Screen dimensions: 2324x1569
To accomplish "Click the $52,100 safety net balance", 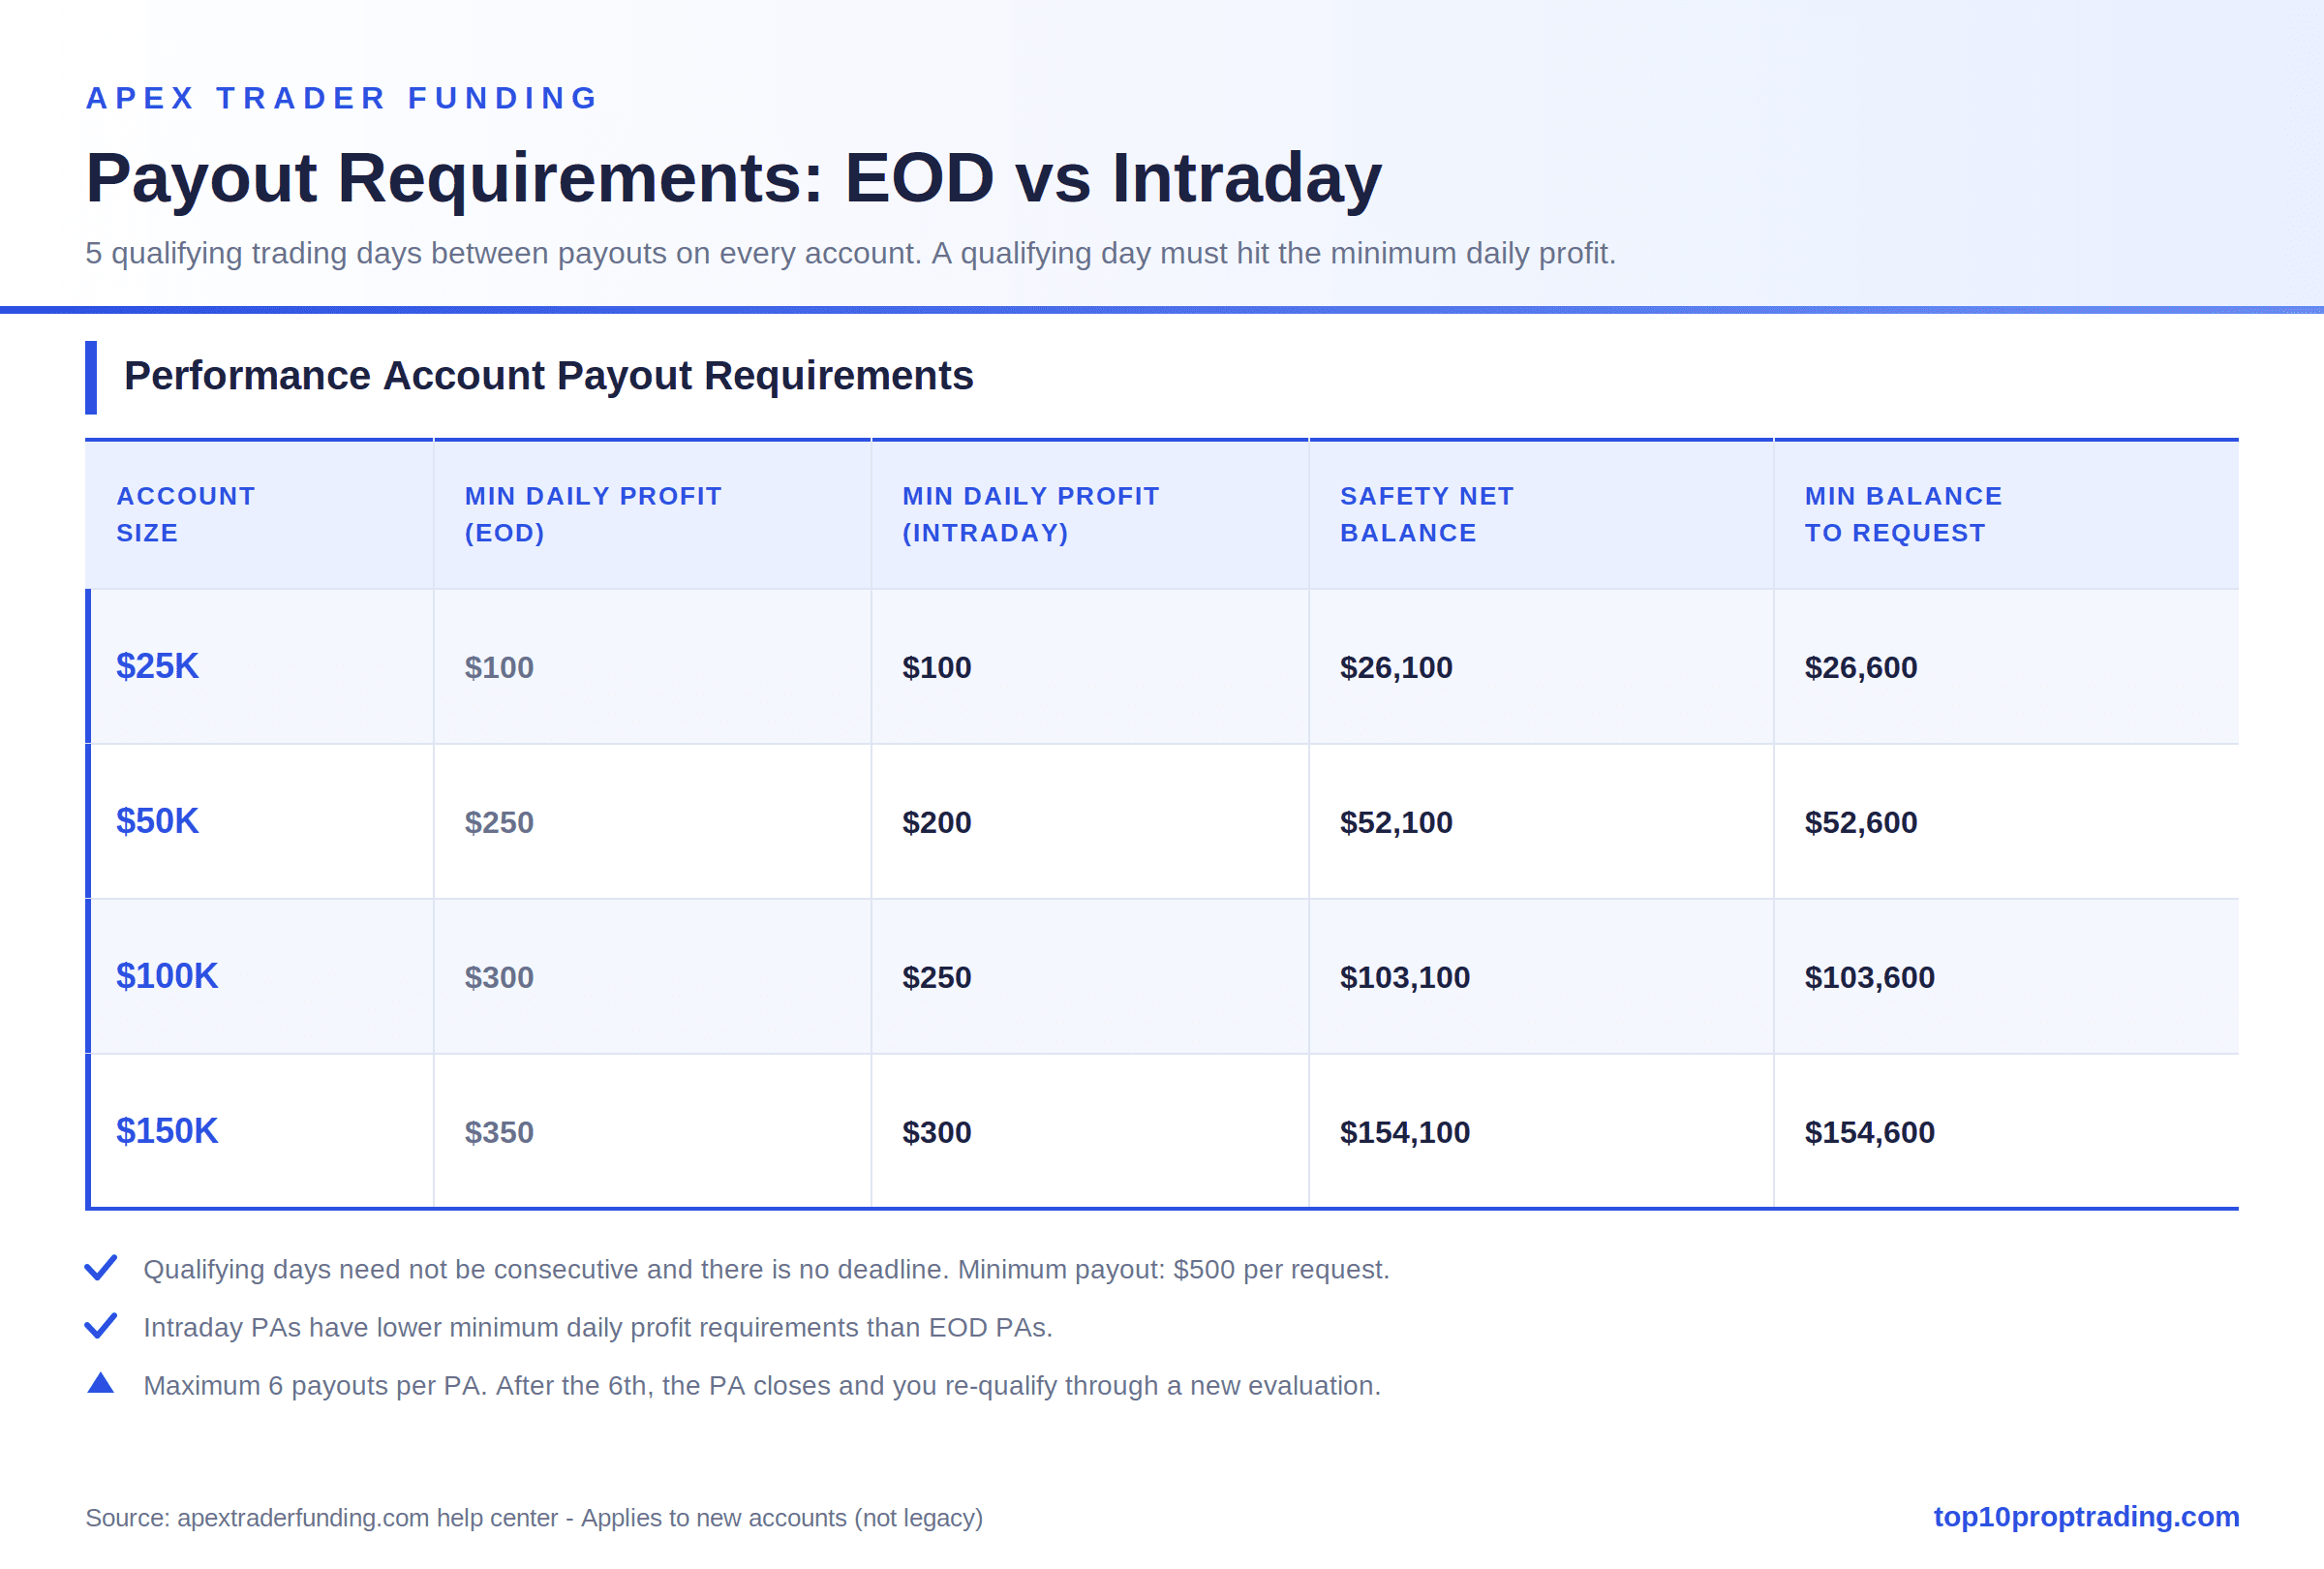I will pyautogui.click(x=1396, y=822).
